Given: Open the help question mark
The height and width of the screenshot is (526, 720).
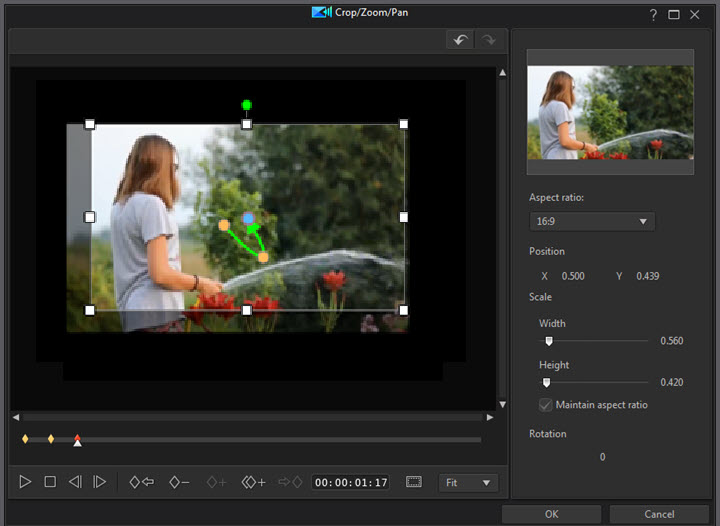Looking at the screenshot, I should point(653,14).
